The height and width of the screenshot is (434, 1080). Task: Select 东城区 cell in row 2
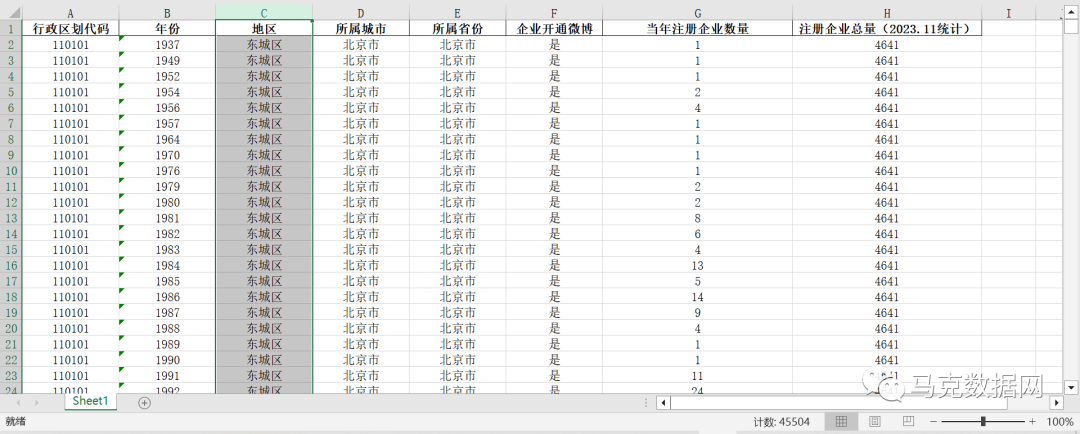264,44
